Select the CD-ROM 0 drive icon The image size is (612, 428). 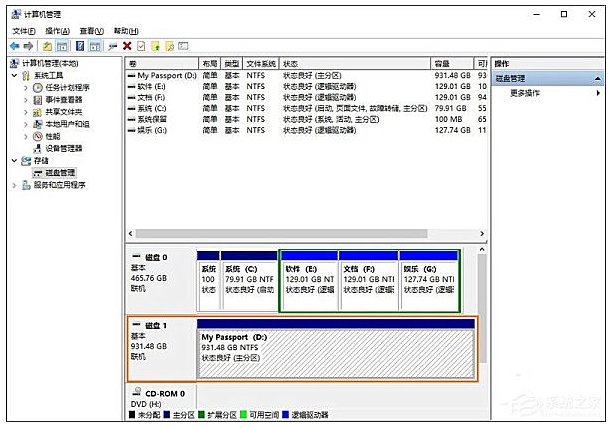tap(137, 392)
